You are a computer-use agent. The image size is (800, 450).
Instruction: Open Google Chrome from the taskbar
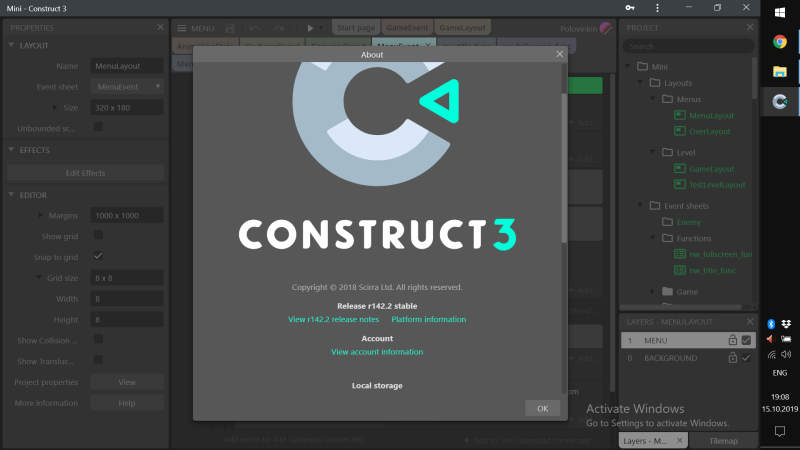780,41
